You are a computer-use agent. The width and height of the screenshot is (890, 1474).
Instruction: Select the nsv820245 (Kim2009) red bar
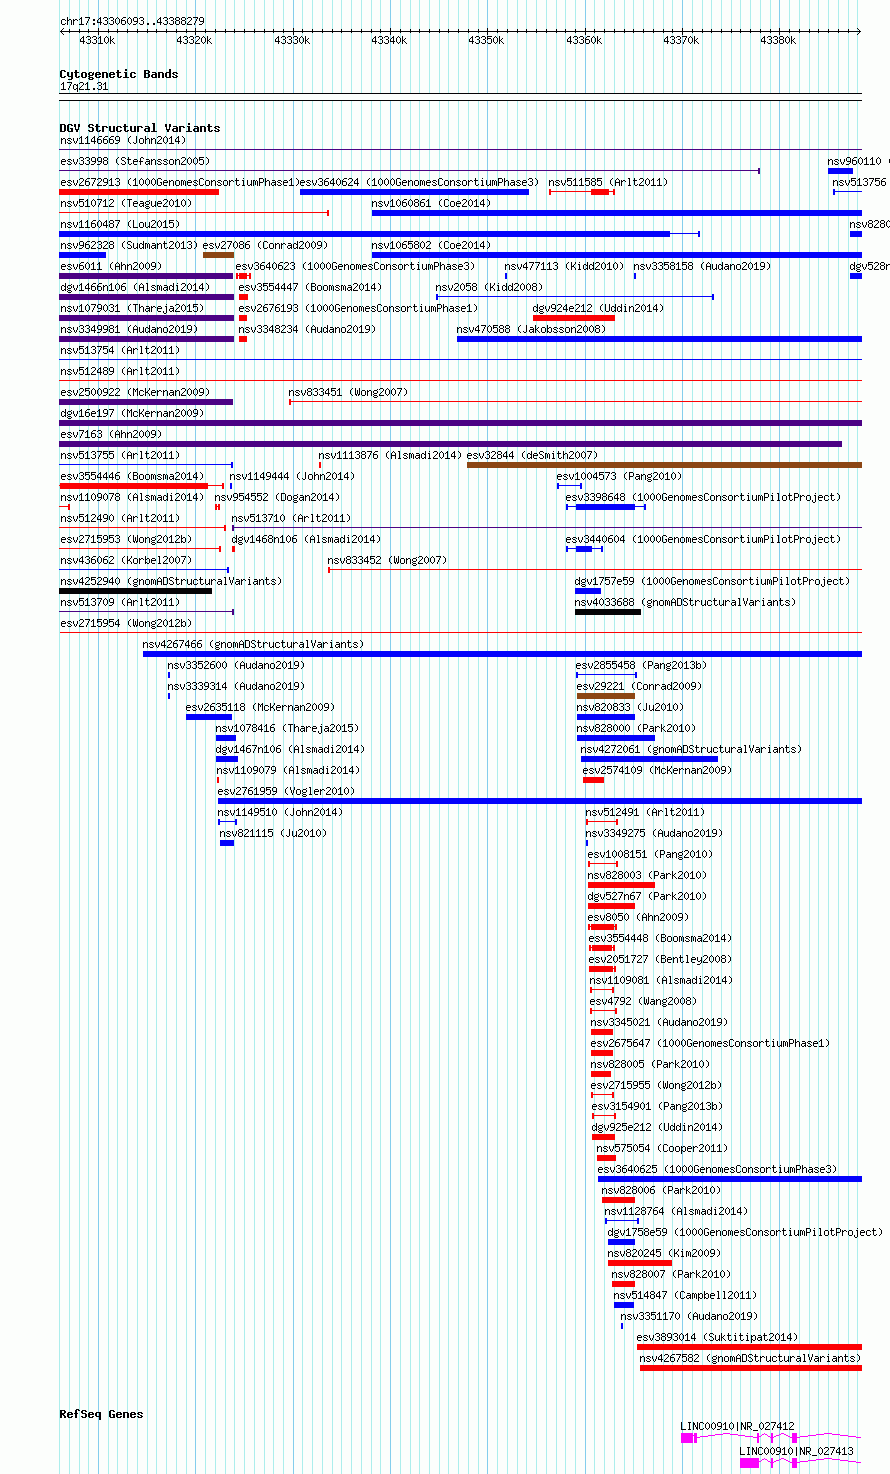tap(640, 1263)
